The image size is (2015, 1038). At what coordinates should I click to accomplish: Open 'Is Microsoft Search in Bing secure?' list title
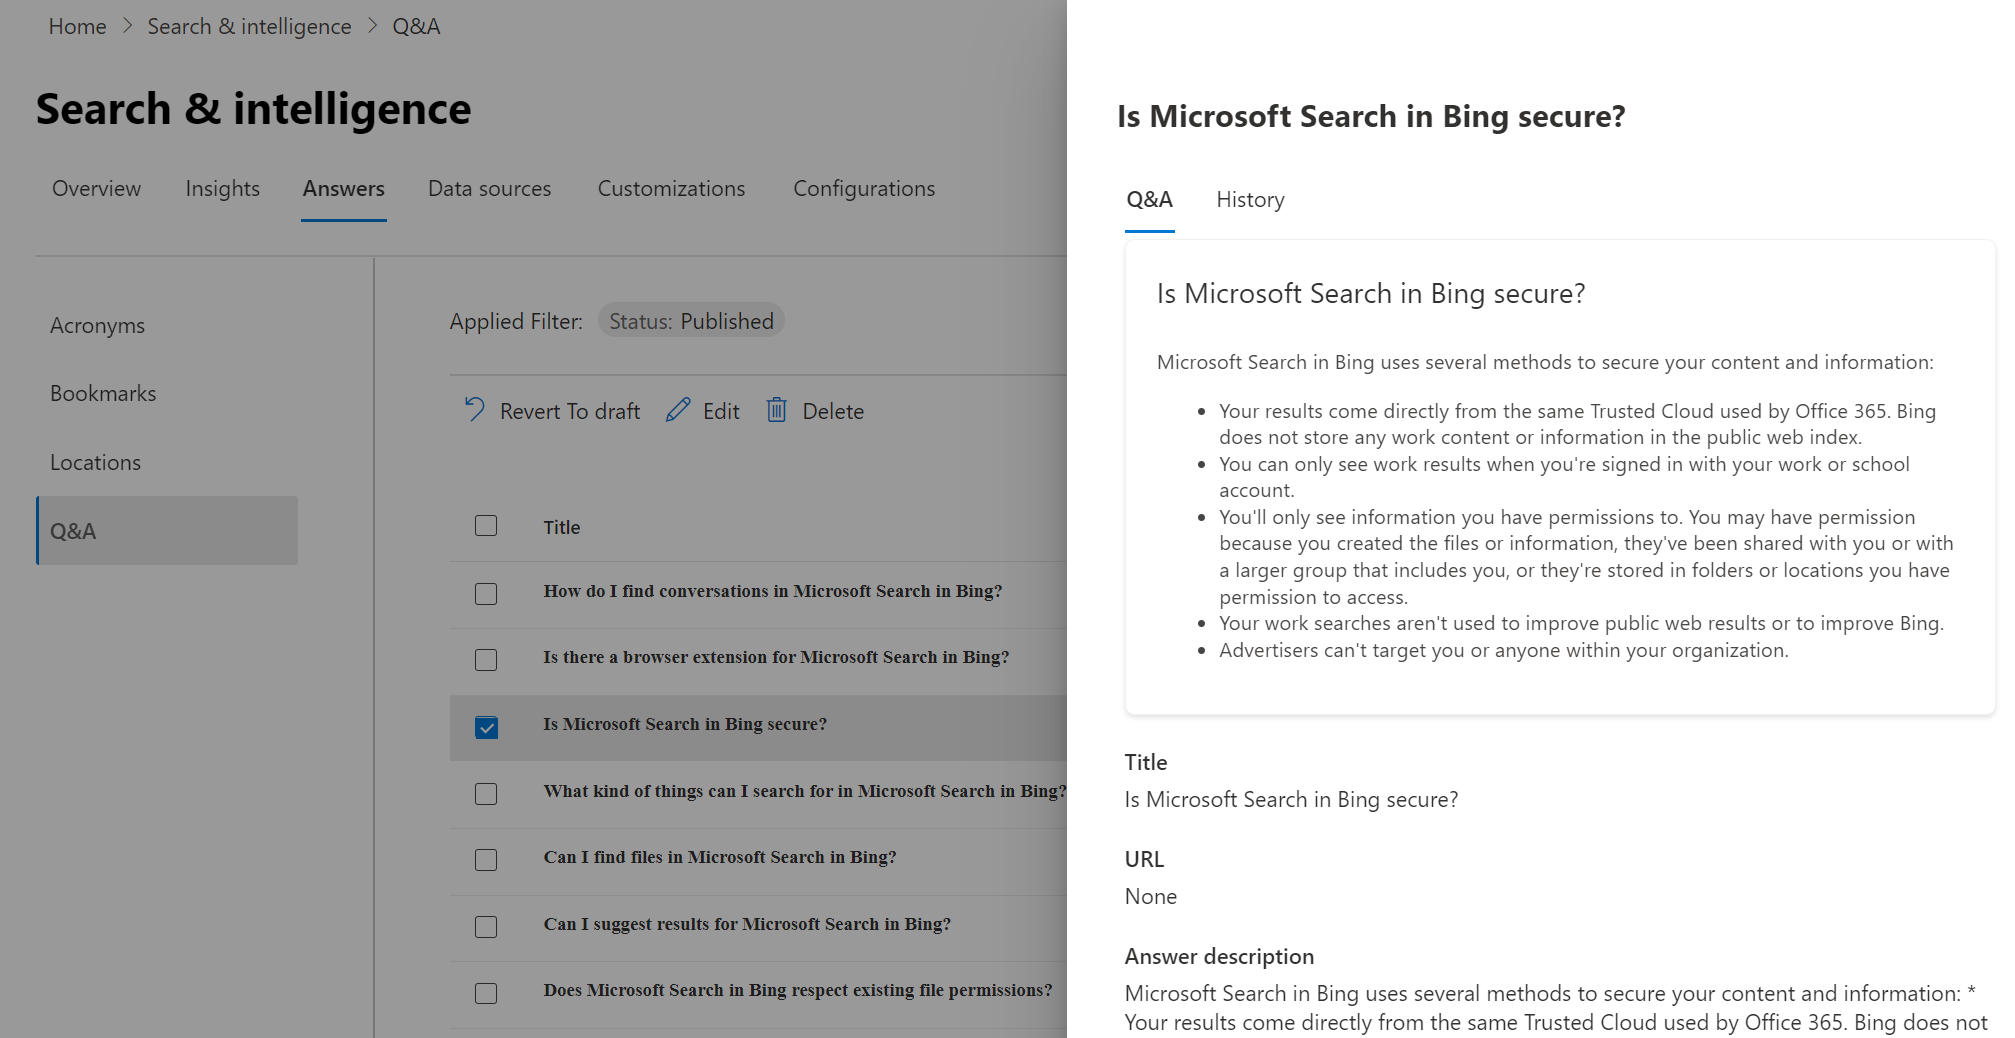tap(685, 724)
